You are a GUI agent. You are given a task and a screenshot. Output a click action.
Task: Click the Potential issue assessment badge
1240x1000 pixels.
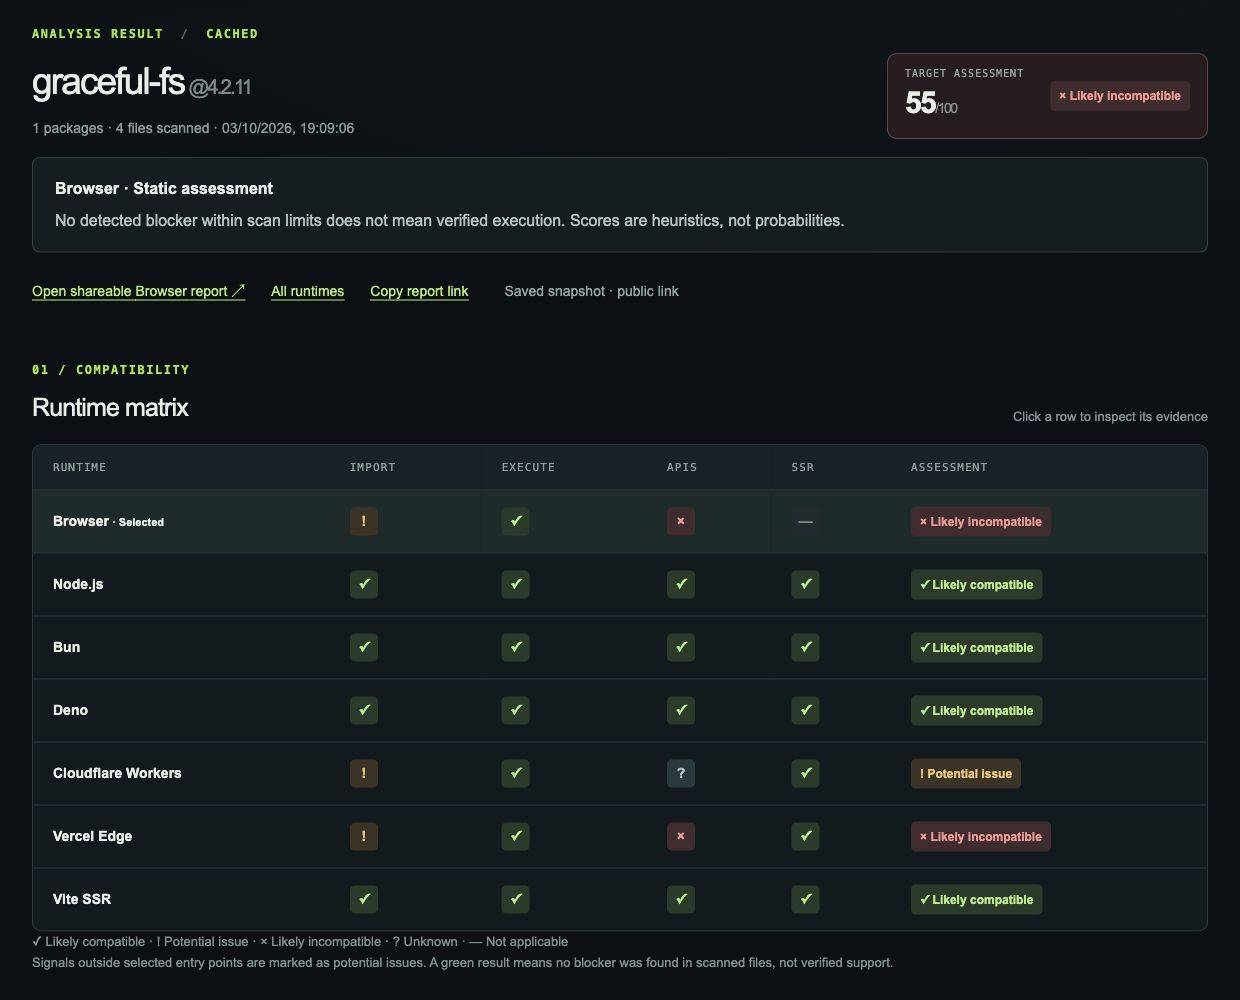[966, 773]
